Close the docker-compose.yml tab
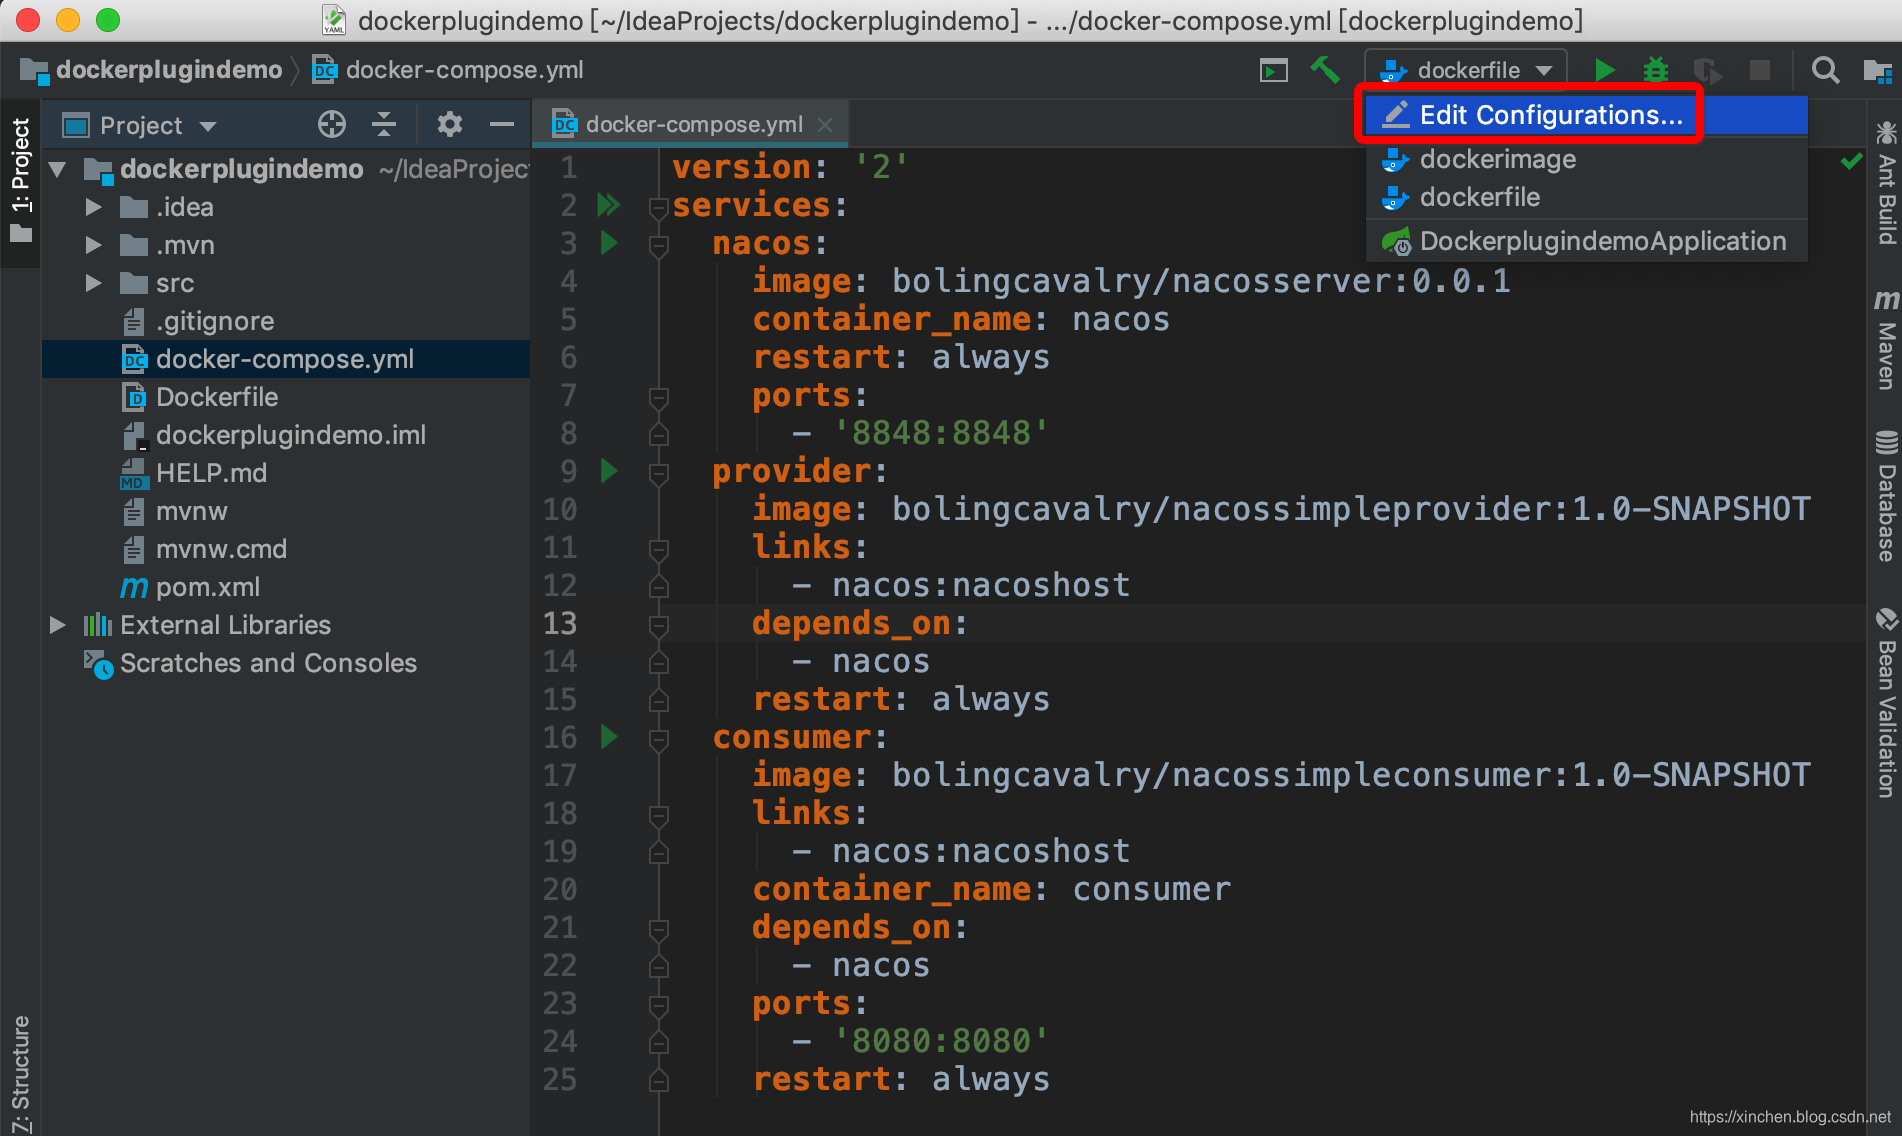Viewport: 1902px width, 1136px height. [x=825, y=124]
